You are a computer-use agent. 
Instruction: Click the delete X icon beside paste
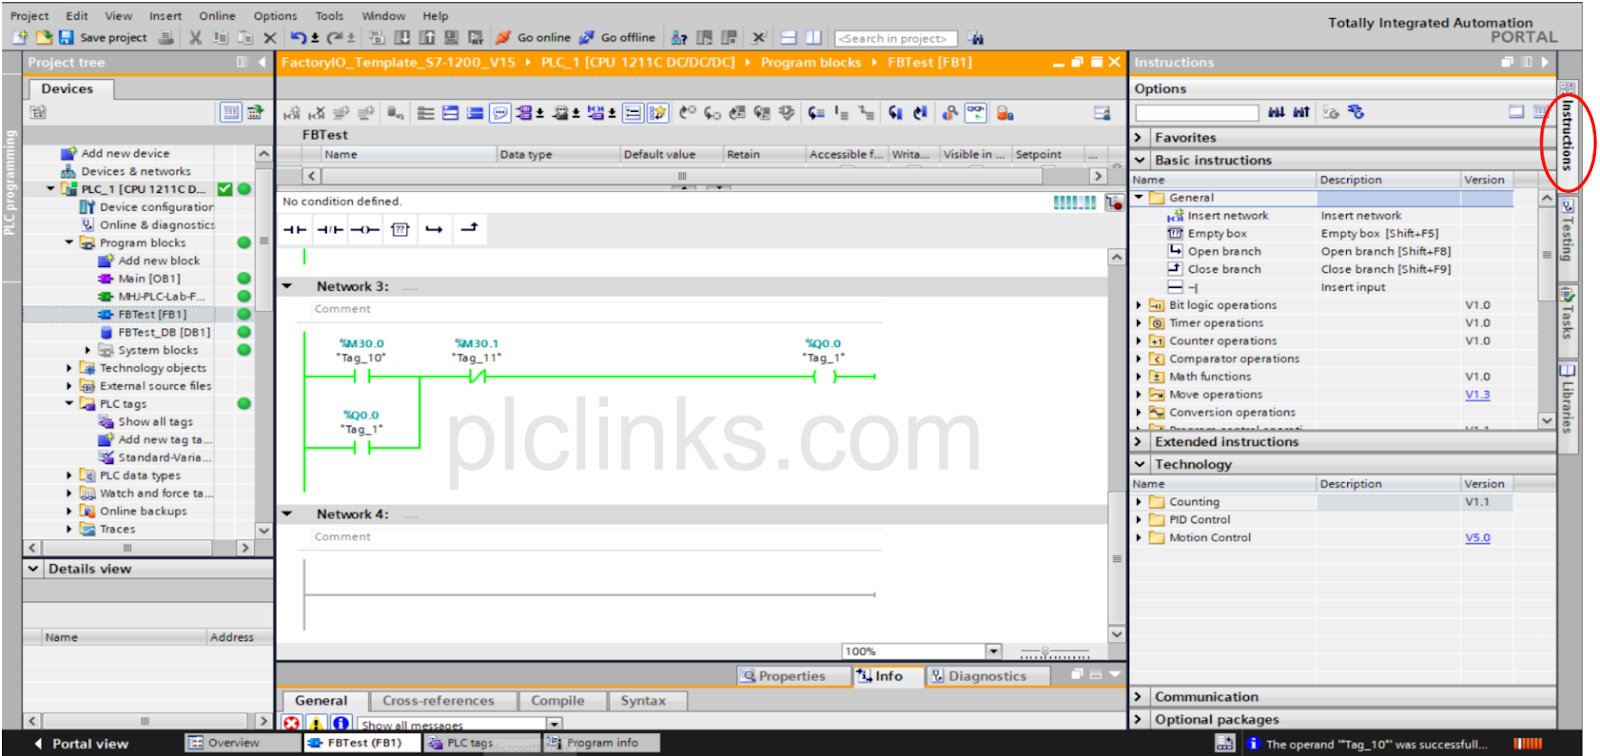point(270,38)
